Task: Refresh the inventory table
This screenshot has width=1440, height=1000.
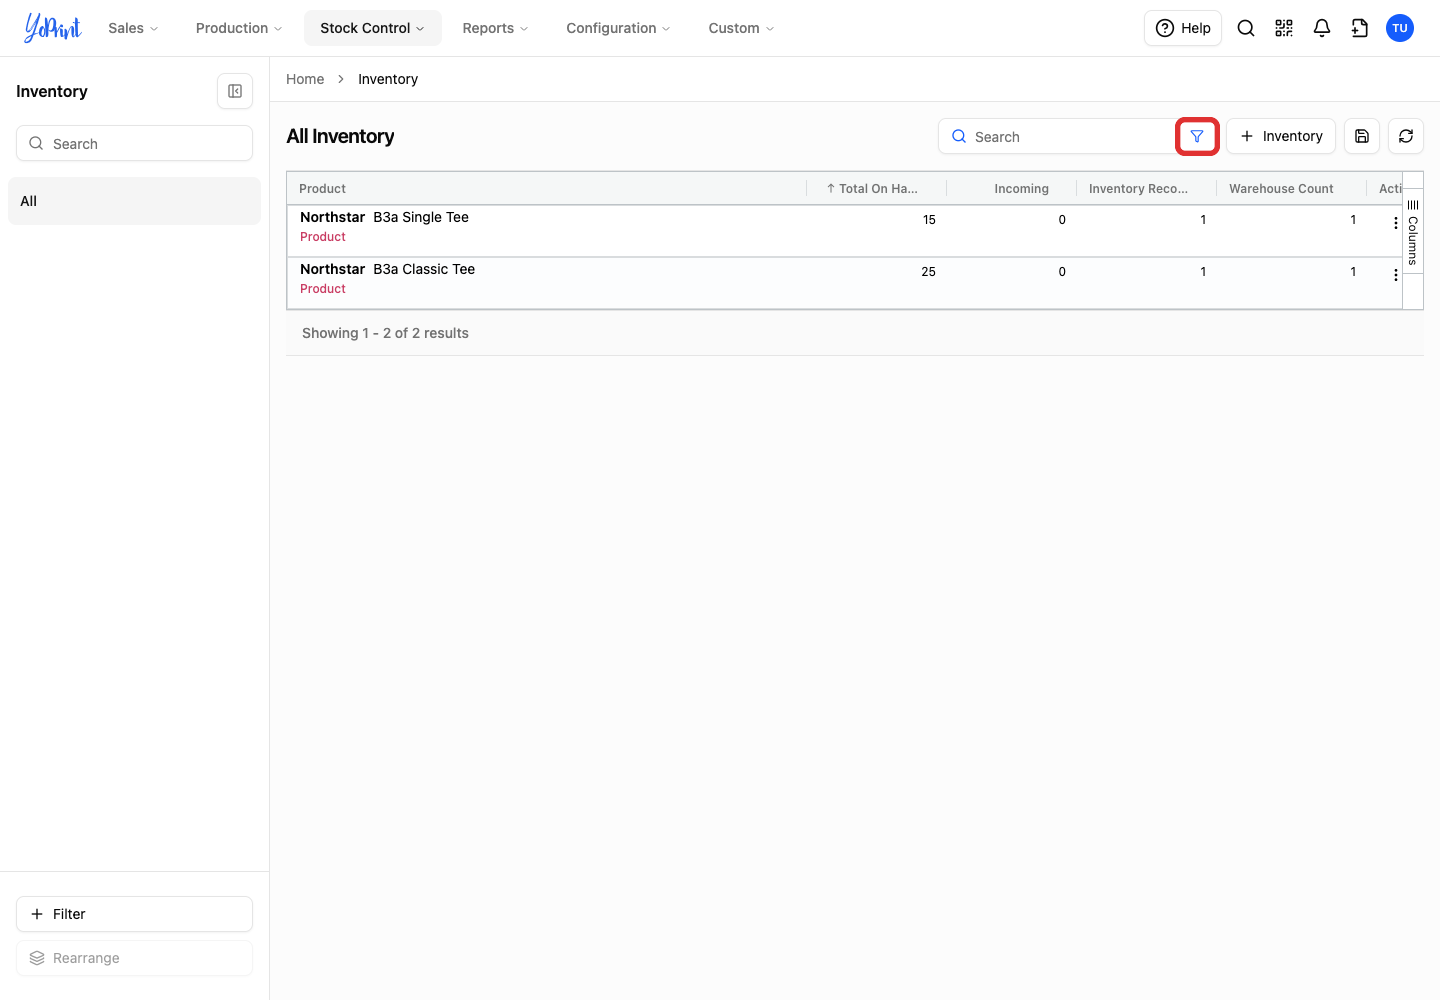Action: (1406, 136)
